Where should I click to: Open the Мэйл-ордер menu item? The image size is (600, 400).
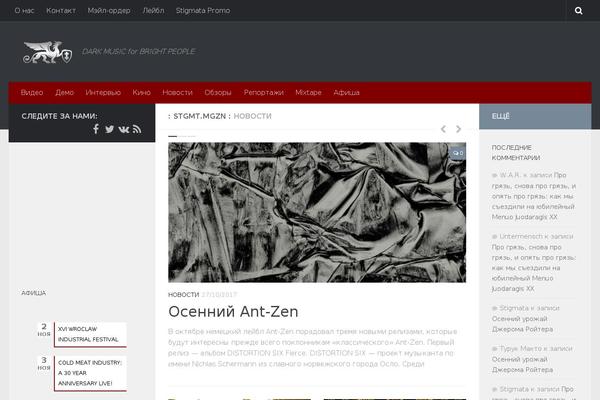point(109,11)
